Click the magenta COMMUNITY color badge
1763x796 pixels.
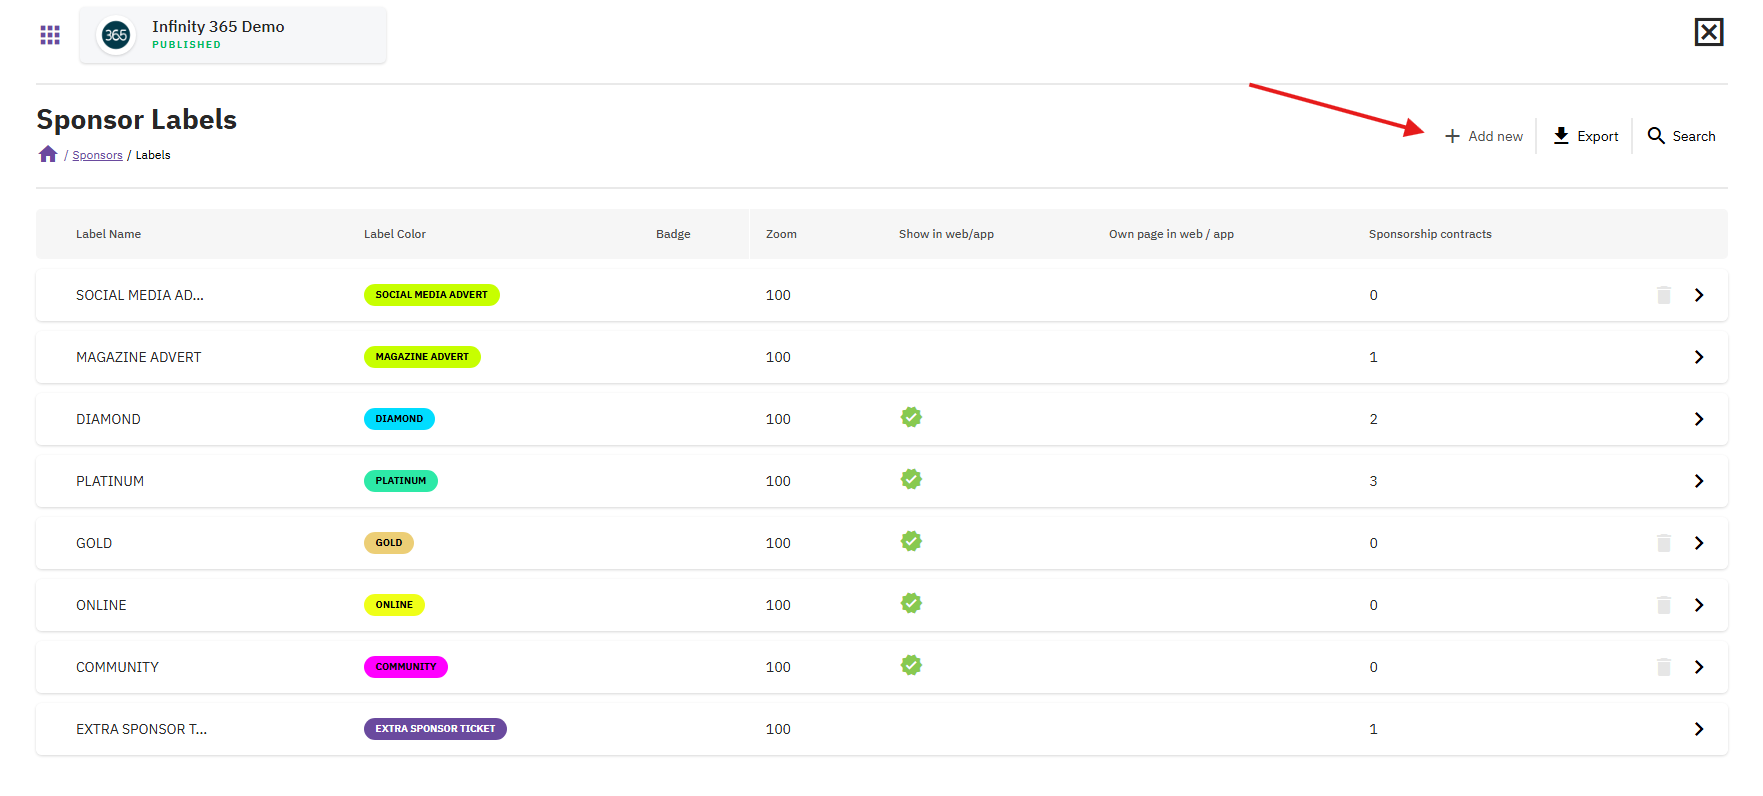[406, 667]
